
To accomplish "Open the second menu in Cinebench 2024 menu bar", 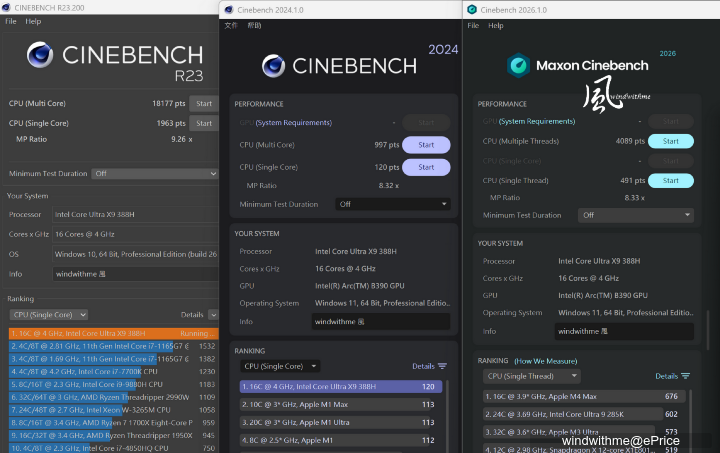I will point(254,25).
